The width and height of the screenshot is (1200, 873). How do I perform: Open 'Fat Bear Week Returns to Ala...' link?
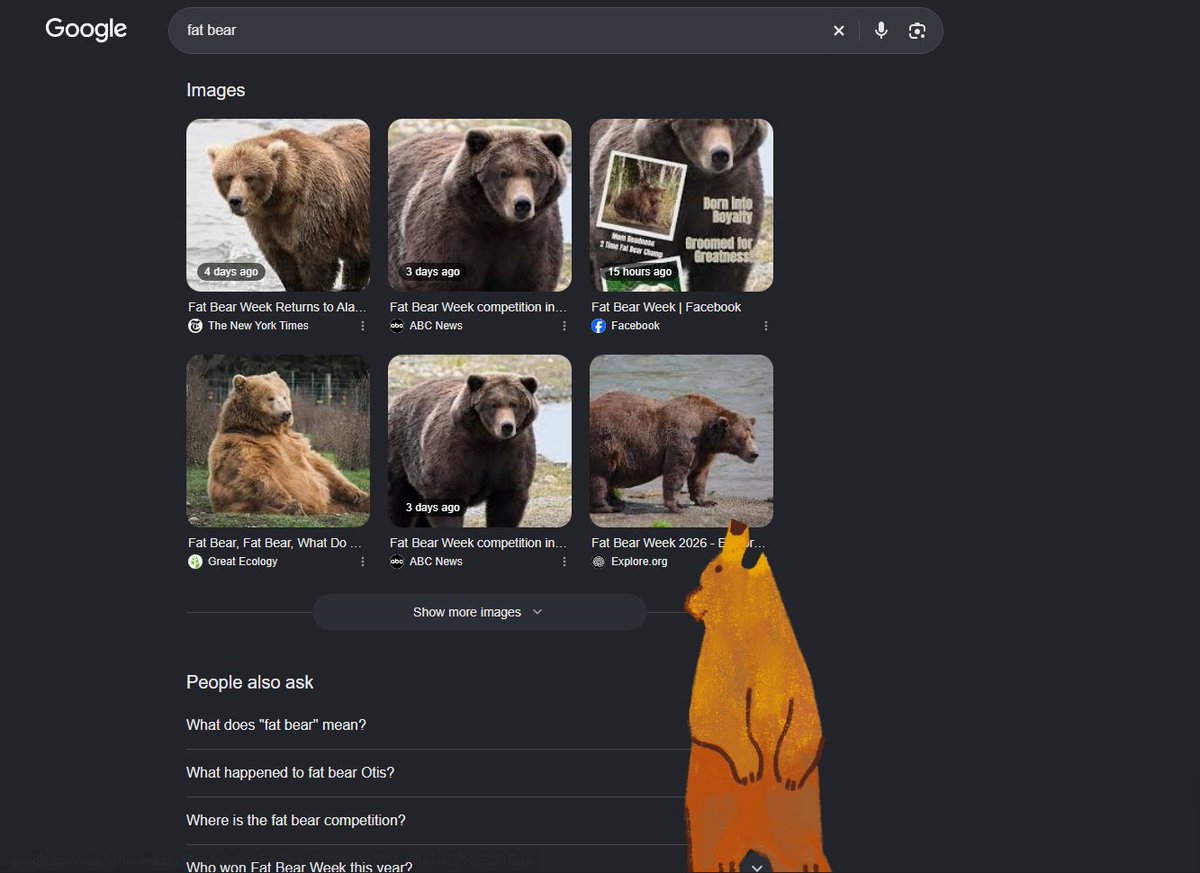(x=277, y=307)
